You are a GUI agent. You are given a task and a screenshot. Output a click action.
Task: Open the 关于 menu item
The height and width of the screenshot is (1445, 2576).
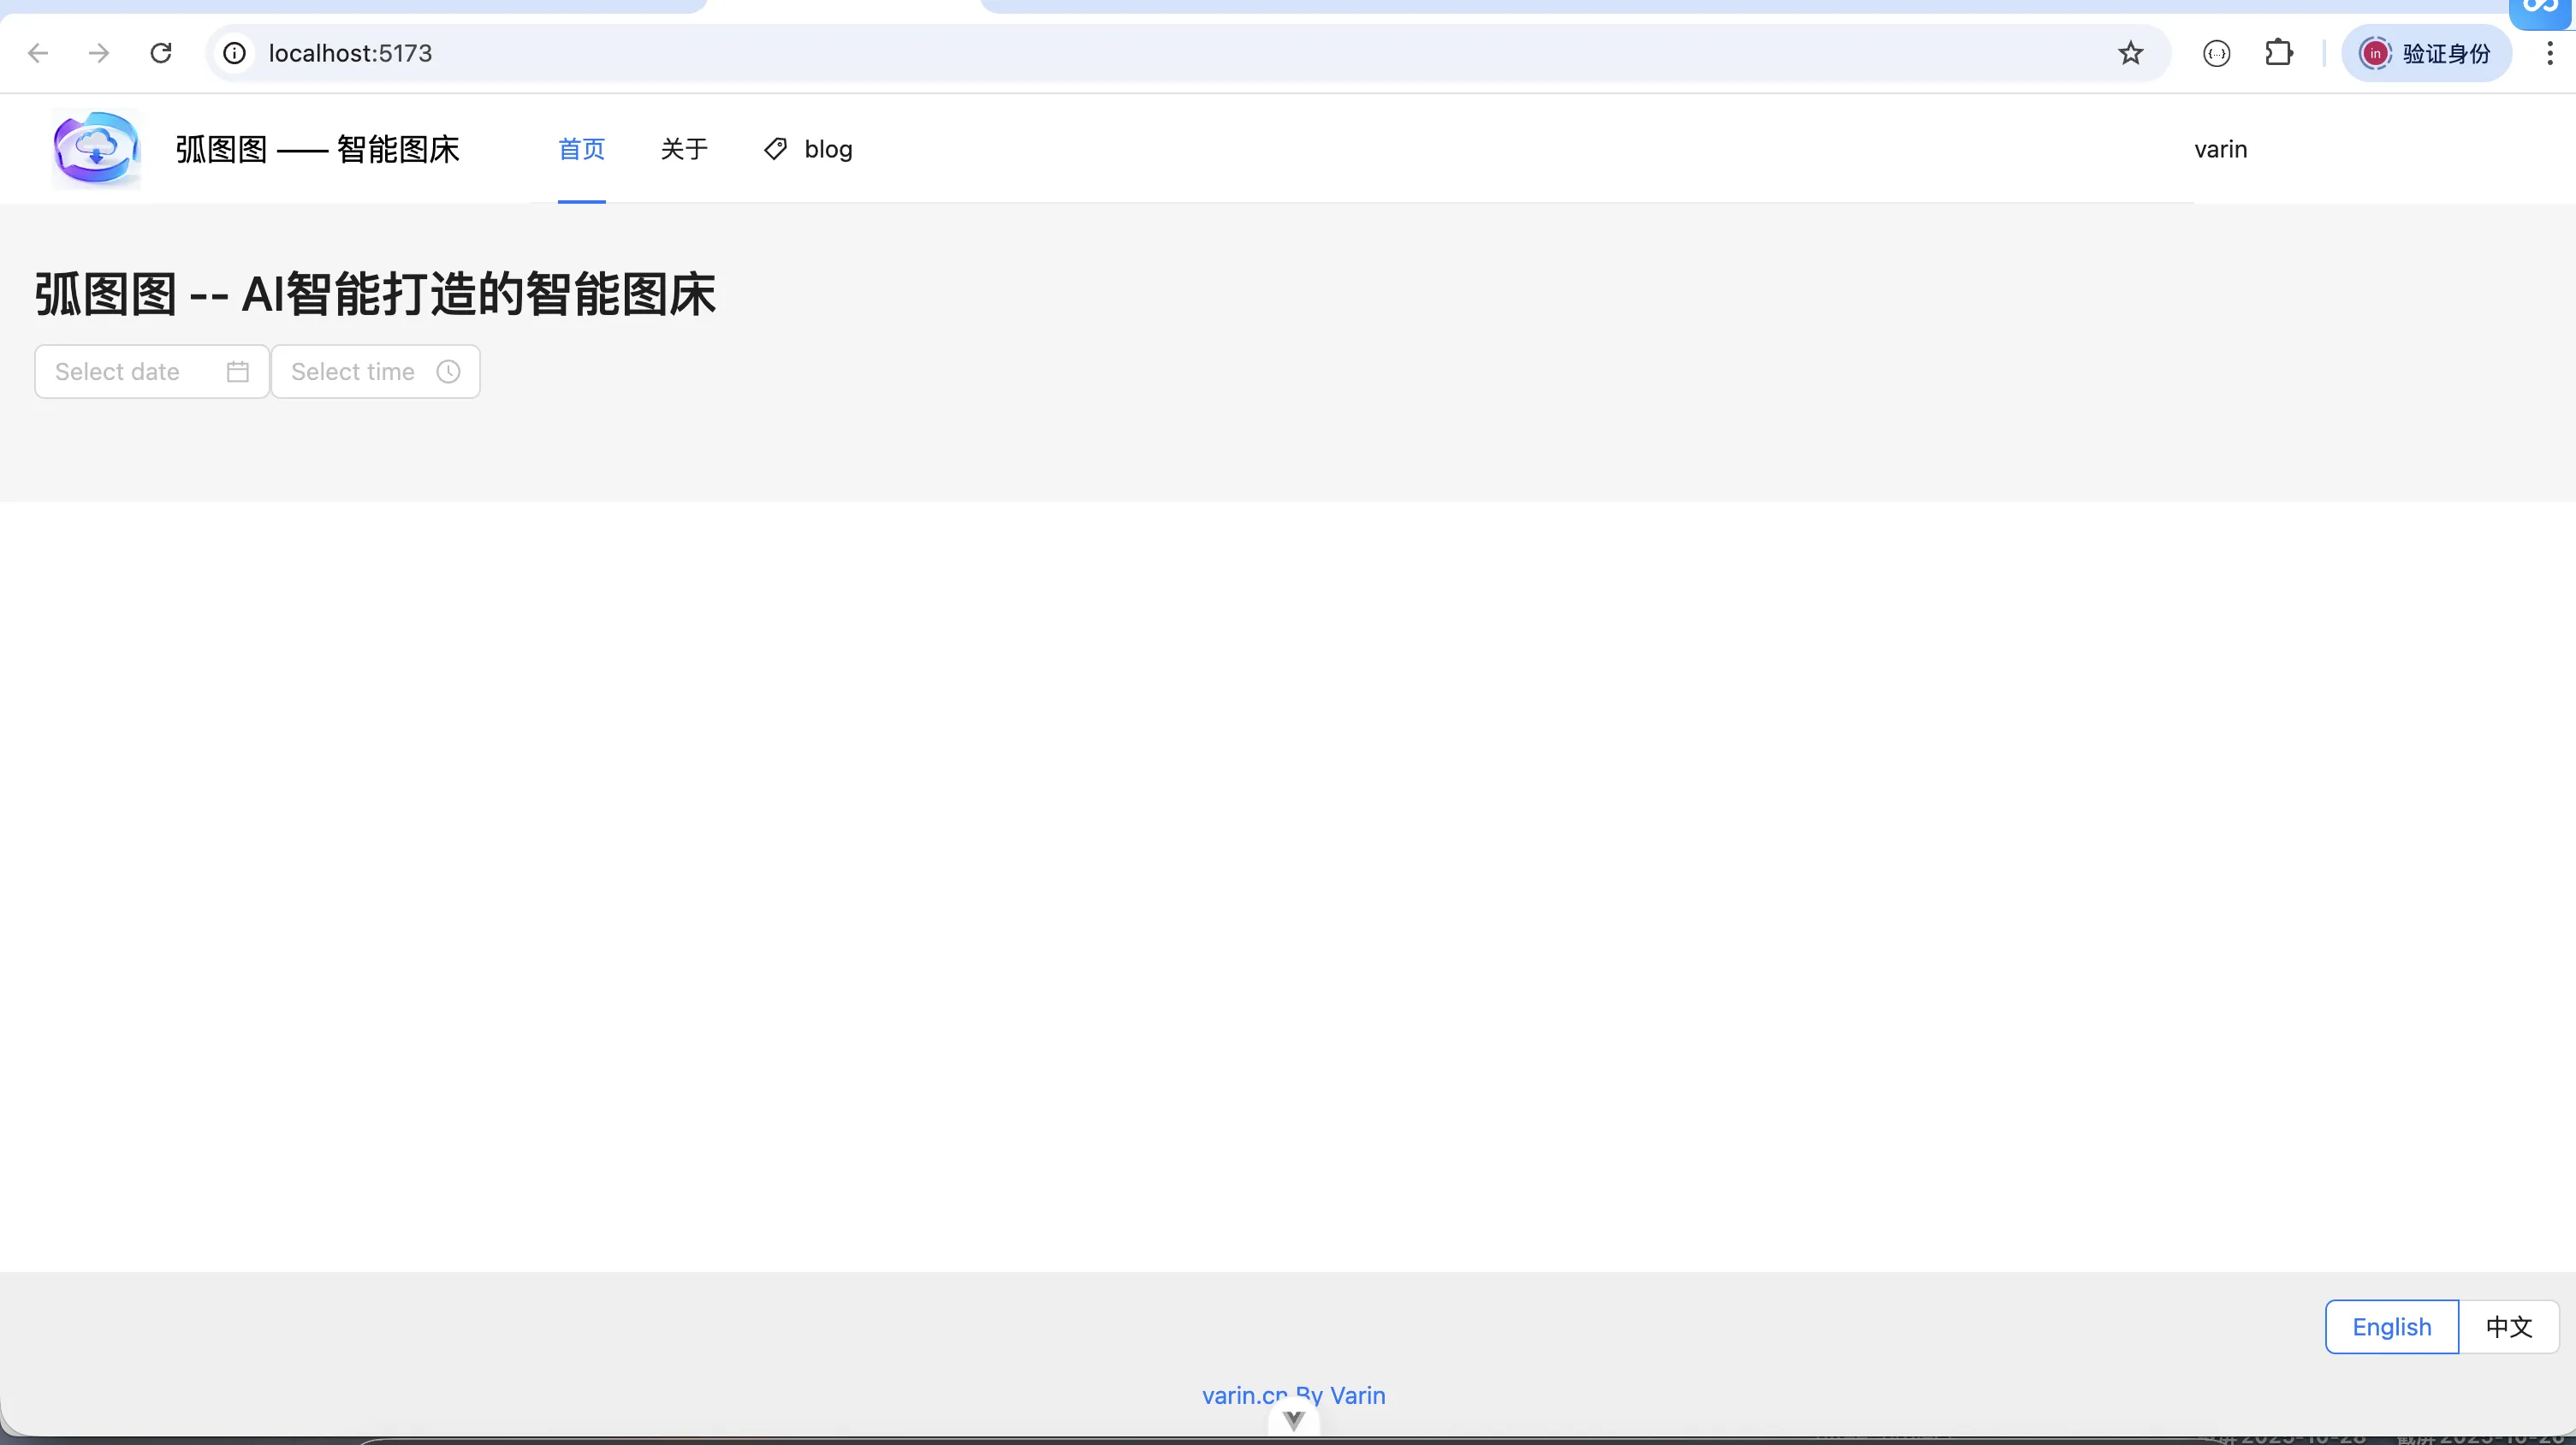pyautogui.click(x=684, y=149)
